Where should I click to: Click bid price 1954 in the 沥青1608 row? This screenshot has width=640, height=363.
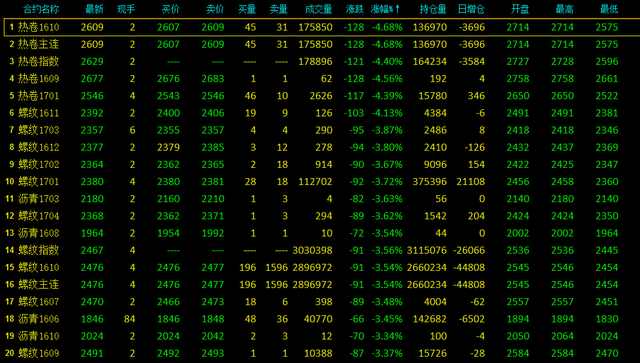click(168, 233)
